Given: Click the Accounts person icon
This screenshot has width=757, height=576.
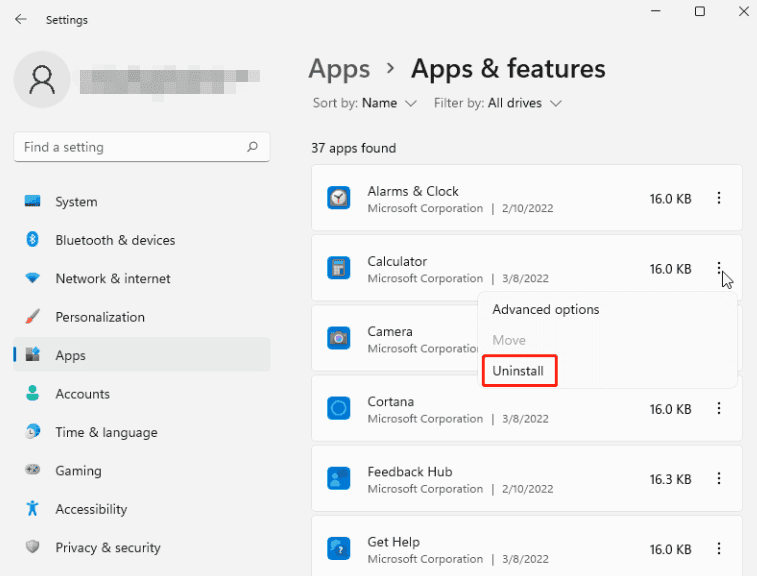Looking at the screenshot, I should (32, 393).
